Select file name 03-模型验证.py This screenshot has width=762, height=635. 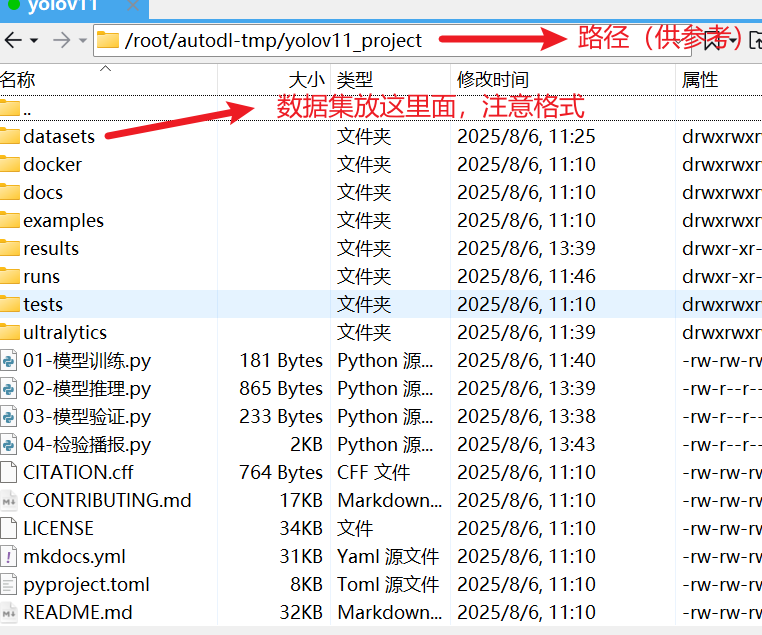coord(87,416)
